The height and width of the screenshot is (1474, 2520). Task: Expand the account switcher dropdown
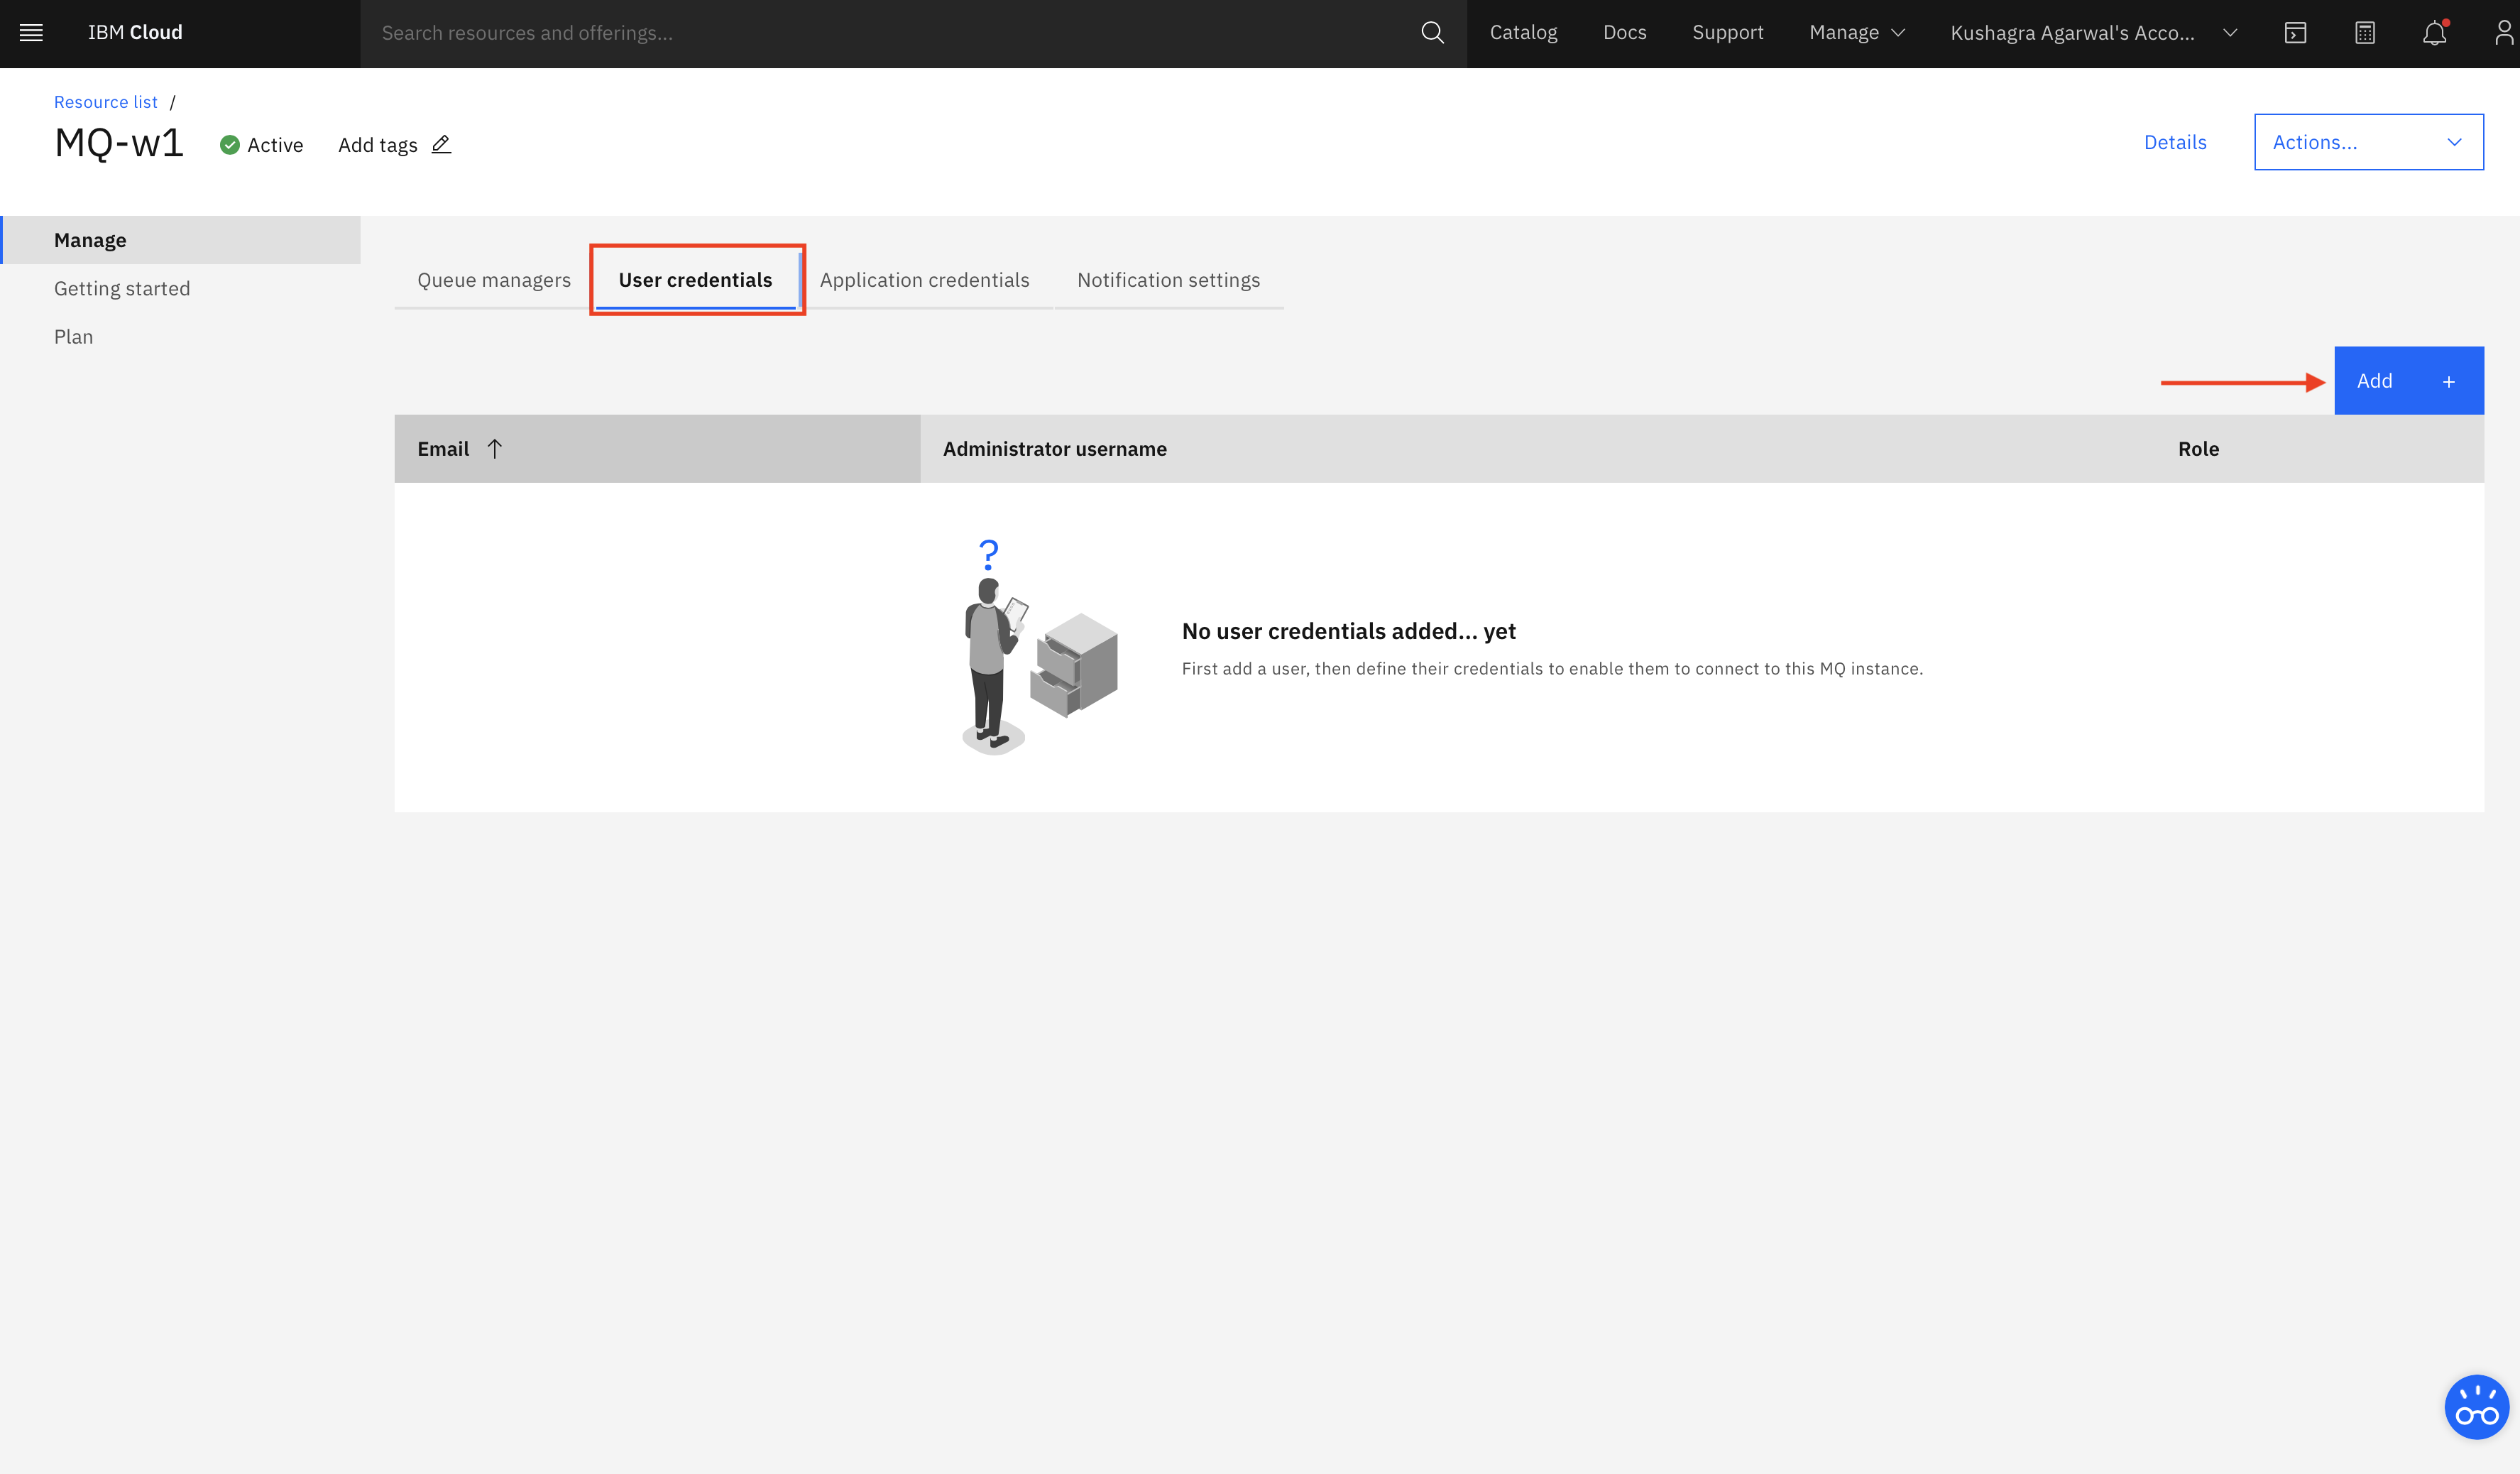[2093, 33]
